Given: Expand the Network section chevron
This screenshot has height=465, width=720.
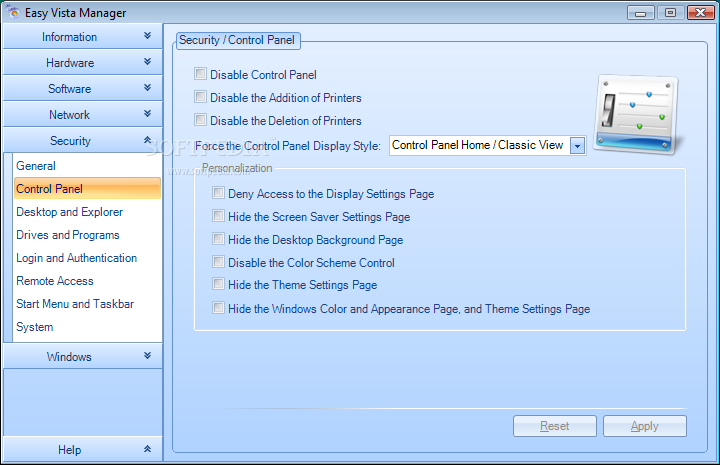Looking at the screenshot, I should [x=147, y=113].
